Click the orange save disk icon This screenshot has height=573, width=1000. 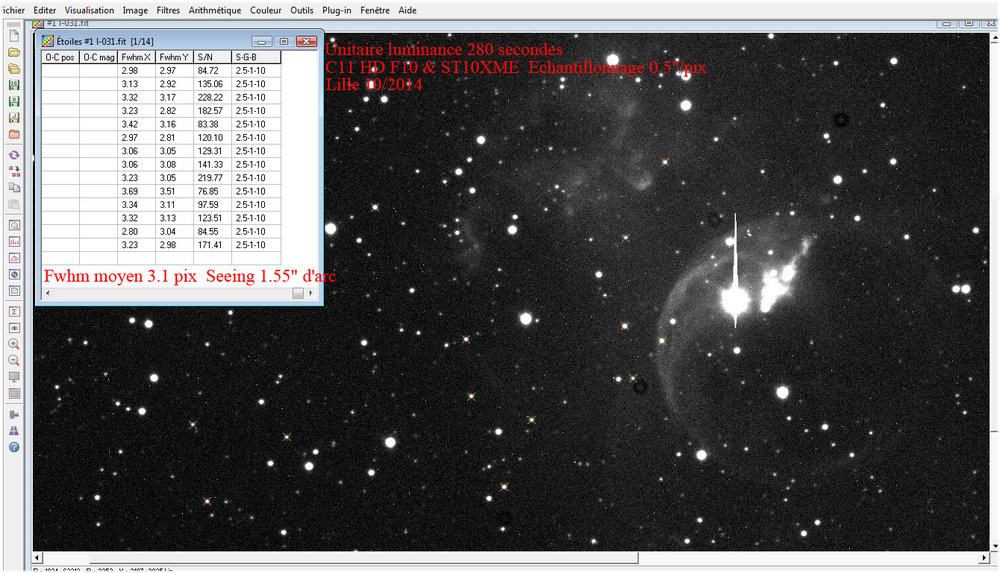tap(14, 118)
